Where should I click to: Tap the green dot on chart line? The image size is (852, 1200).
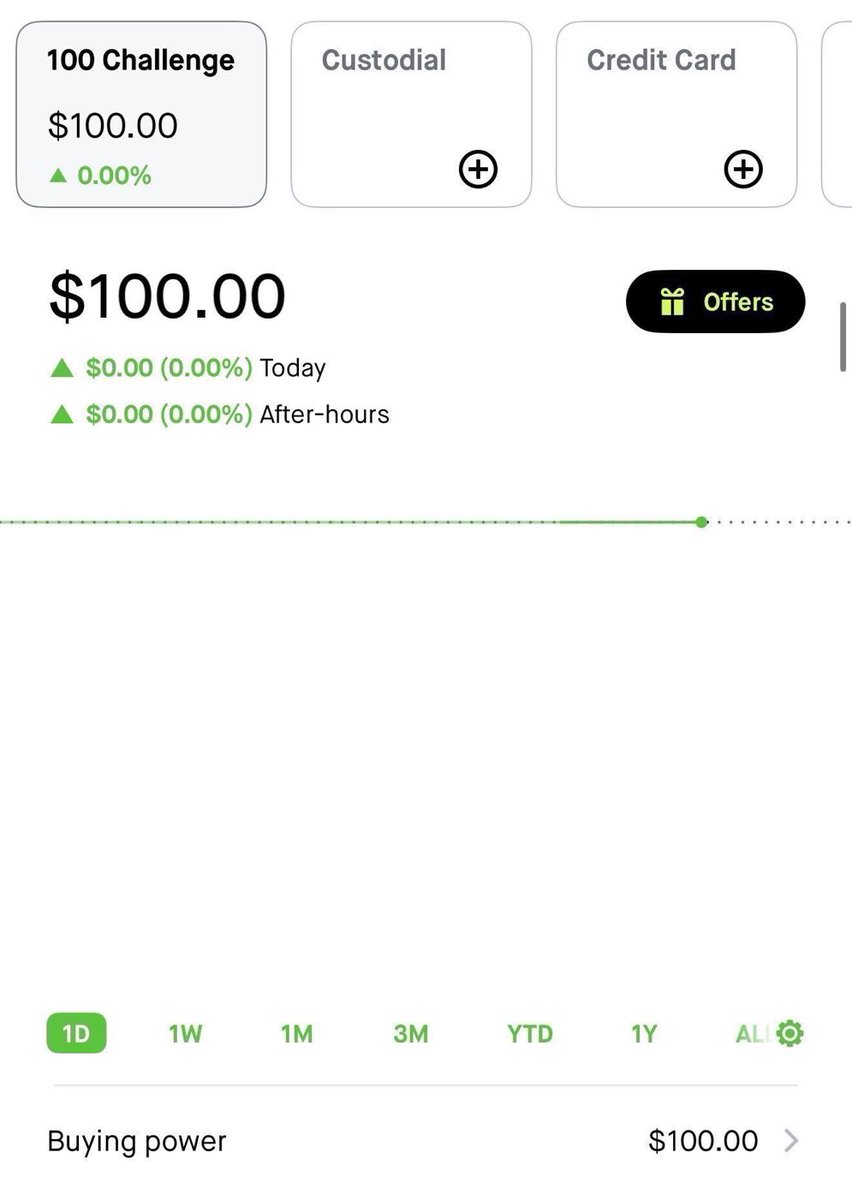click(x=702, y=522)
